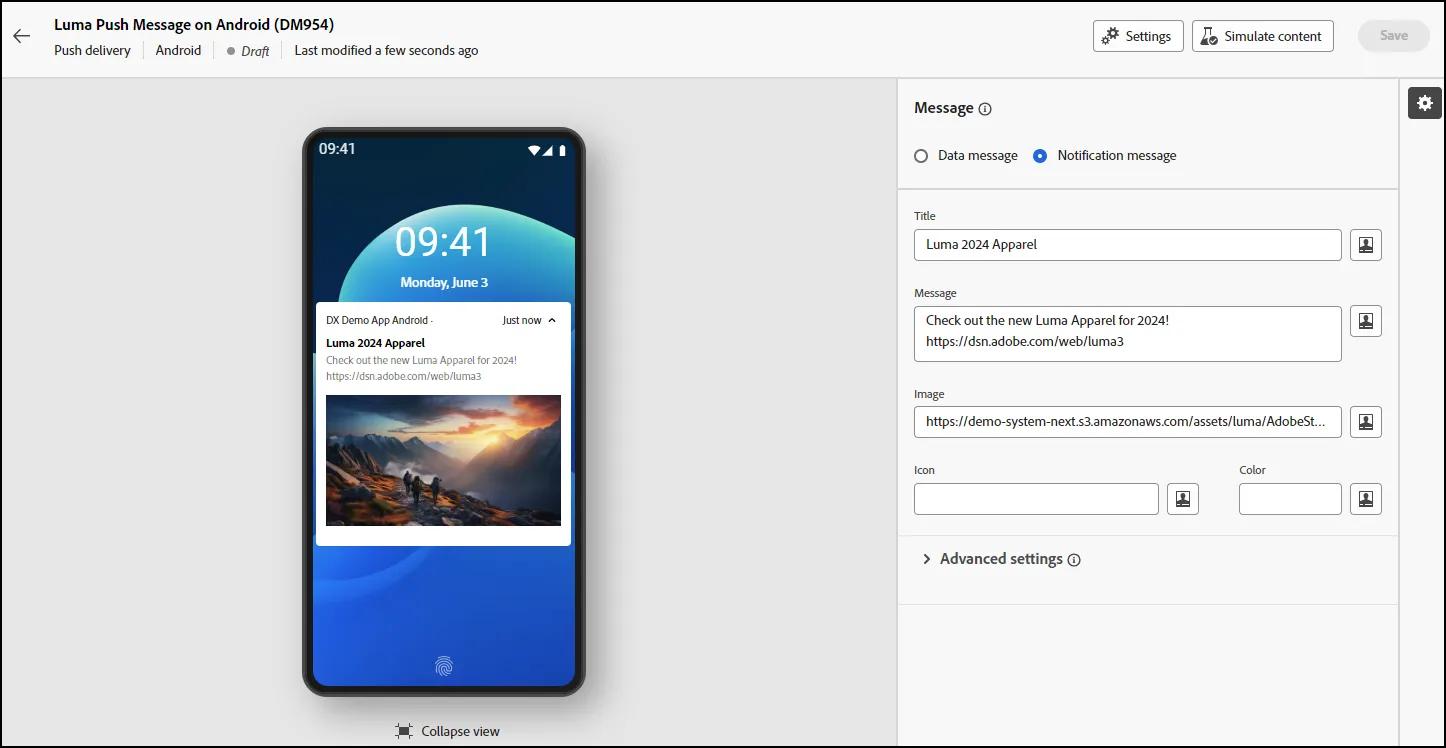The height and width of the screenshot is (748, 1446).
Task: Click the info icon next to Message heading
Action: [985, 109]
